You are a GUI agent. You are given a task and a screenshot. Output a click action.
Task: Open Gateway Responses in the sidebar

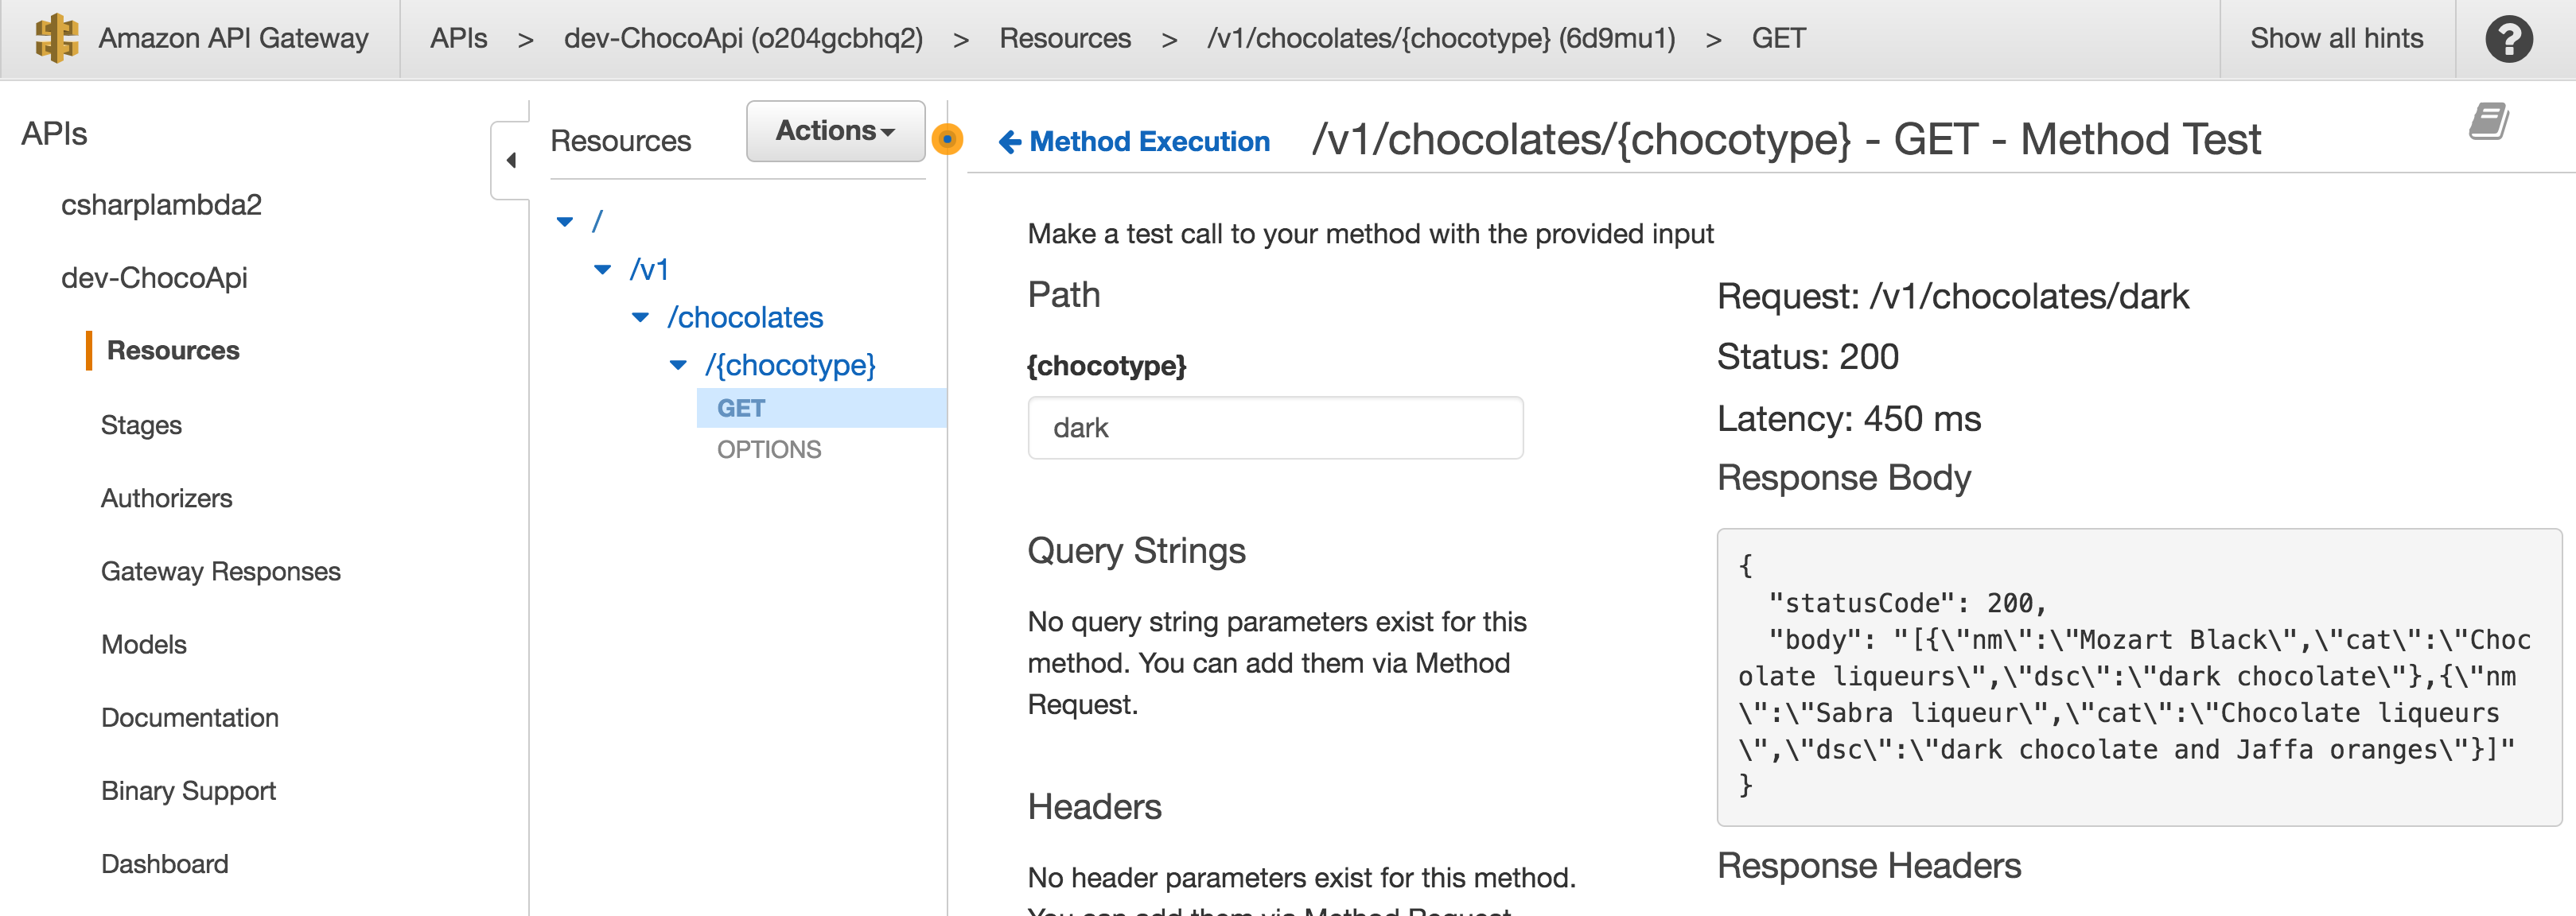(x=220, y=571)
